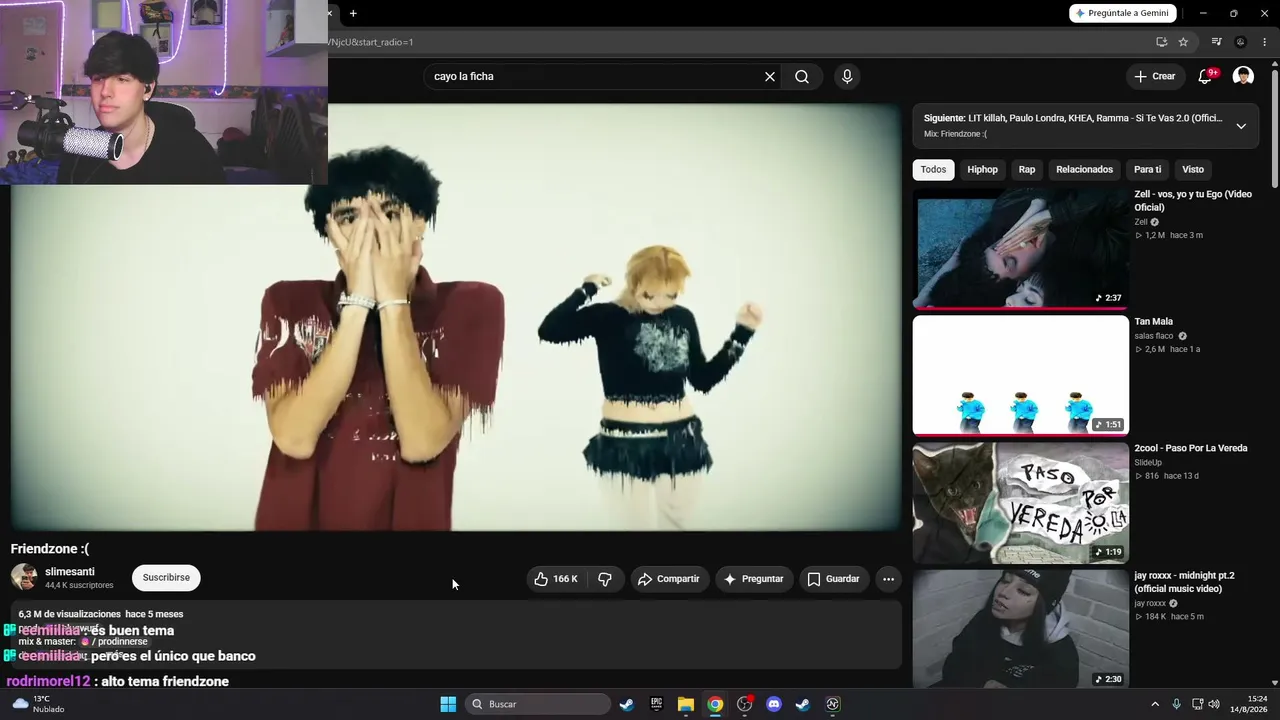
Task: Open jay roxxx midnight pt.2 thumbnail
Action: tap(1021, 629)
